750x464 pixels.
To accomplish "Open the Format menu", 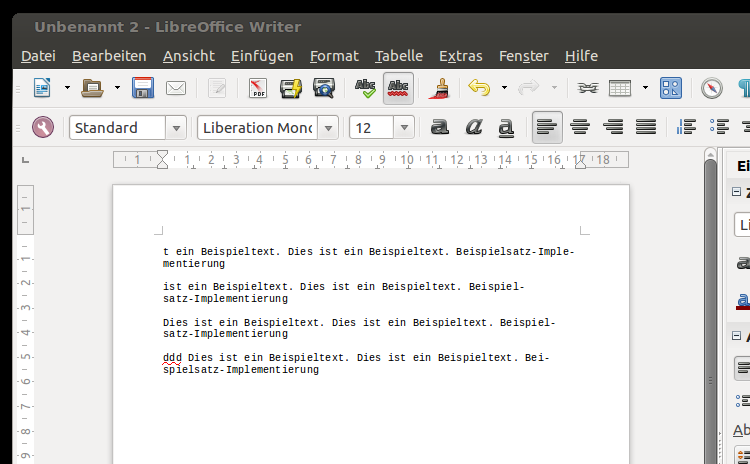I will 334,56.
